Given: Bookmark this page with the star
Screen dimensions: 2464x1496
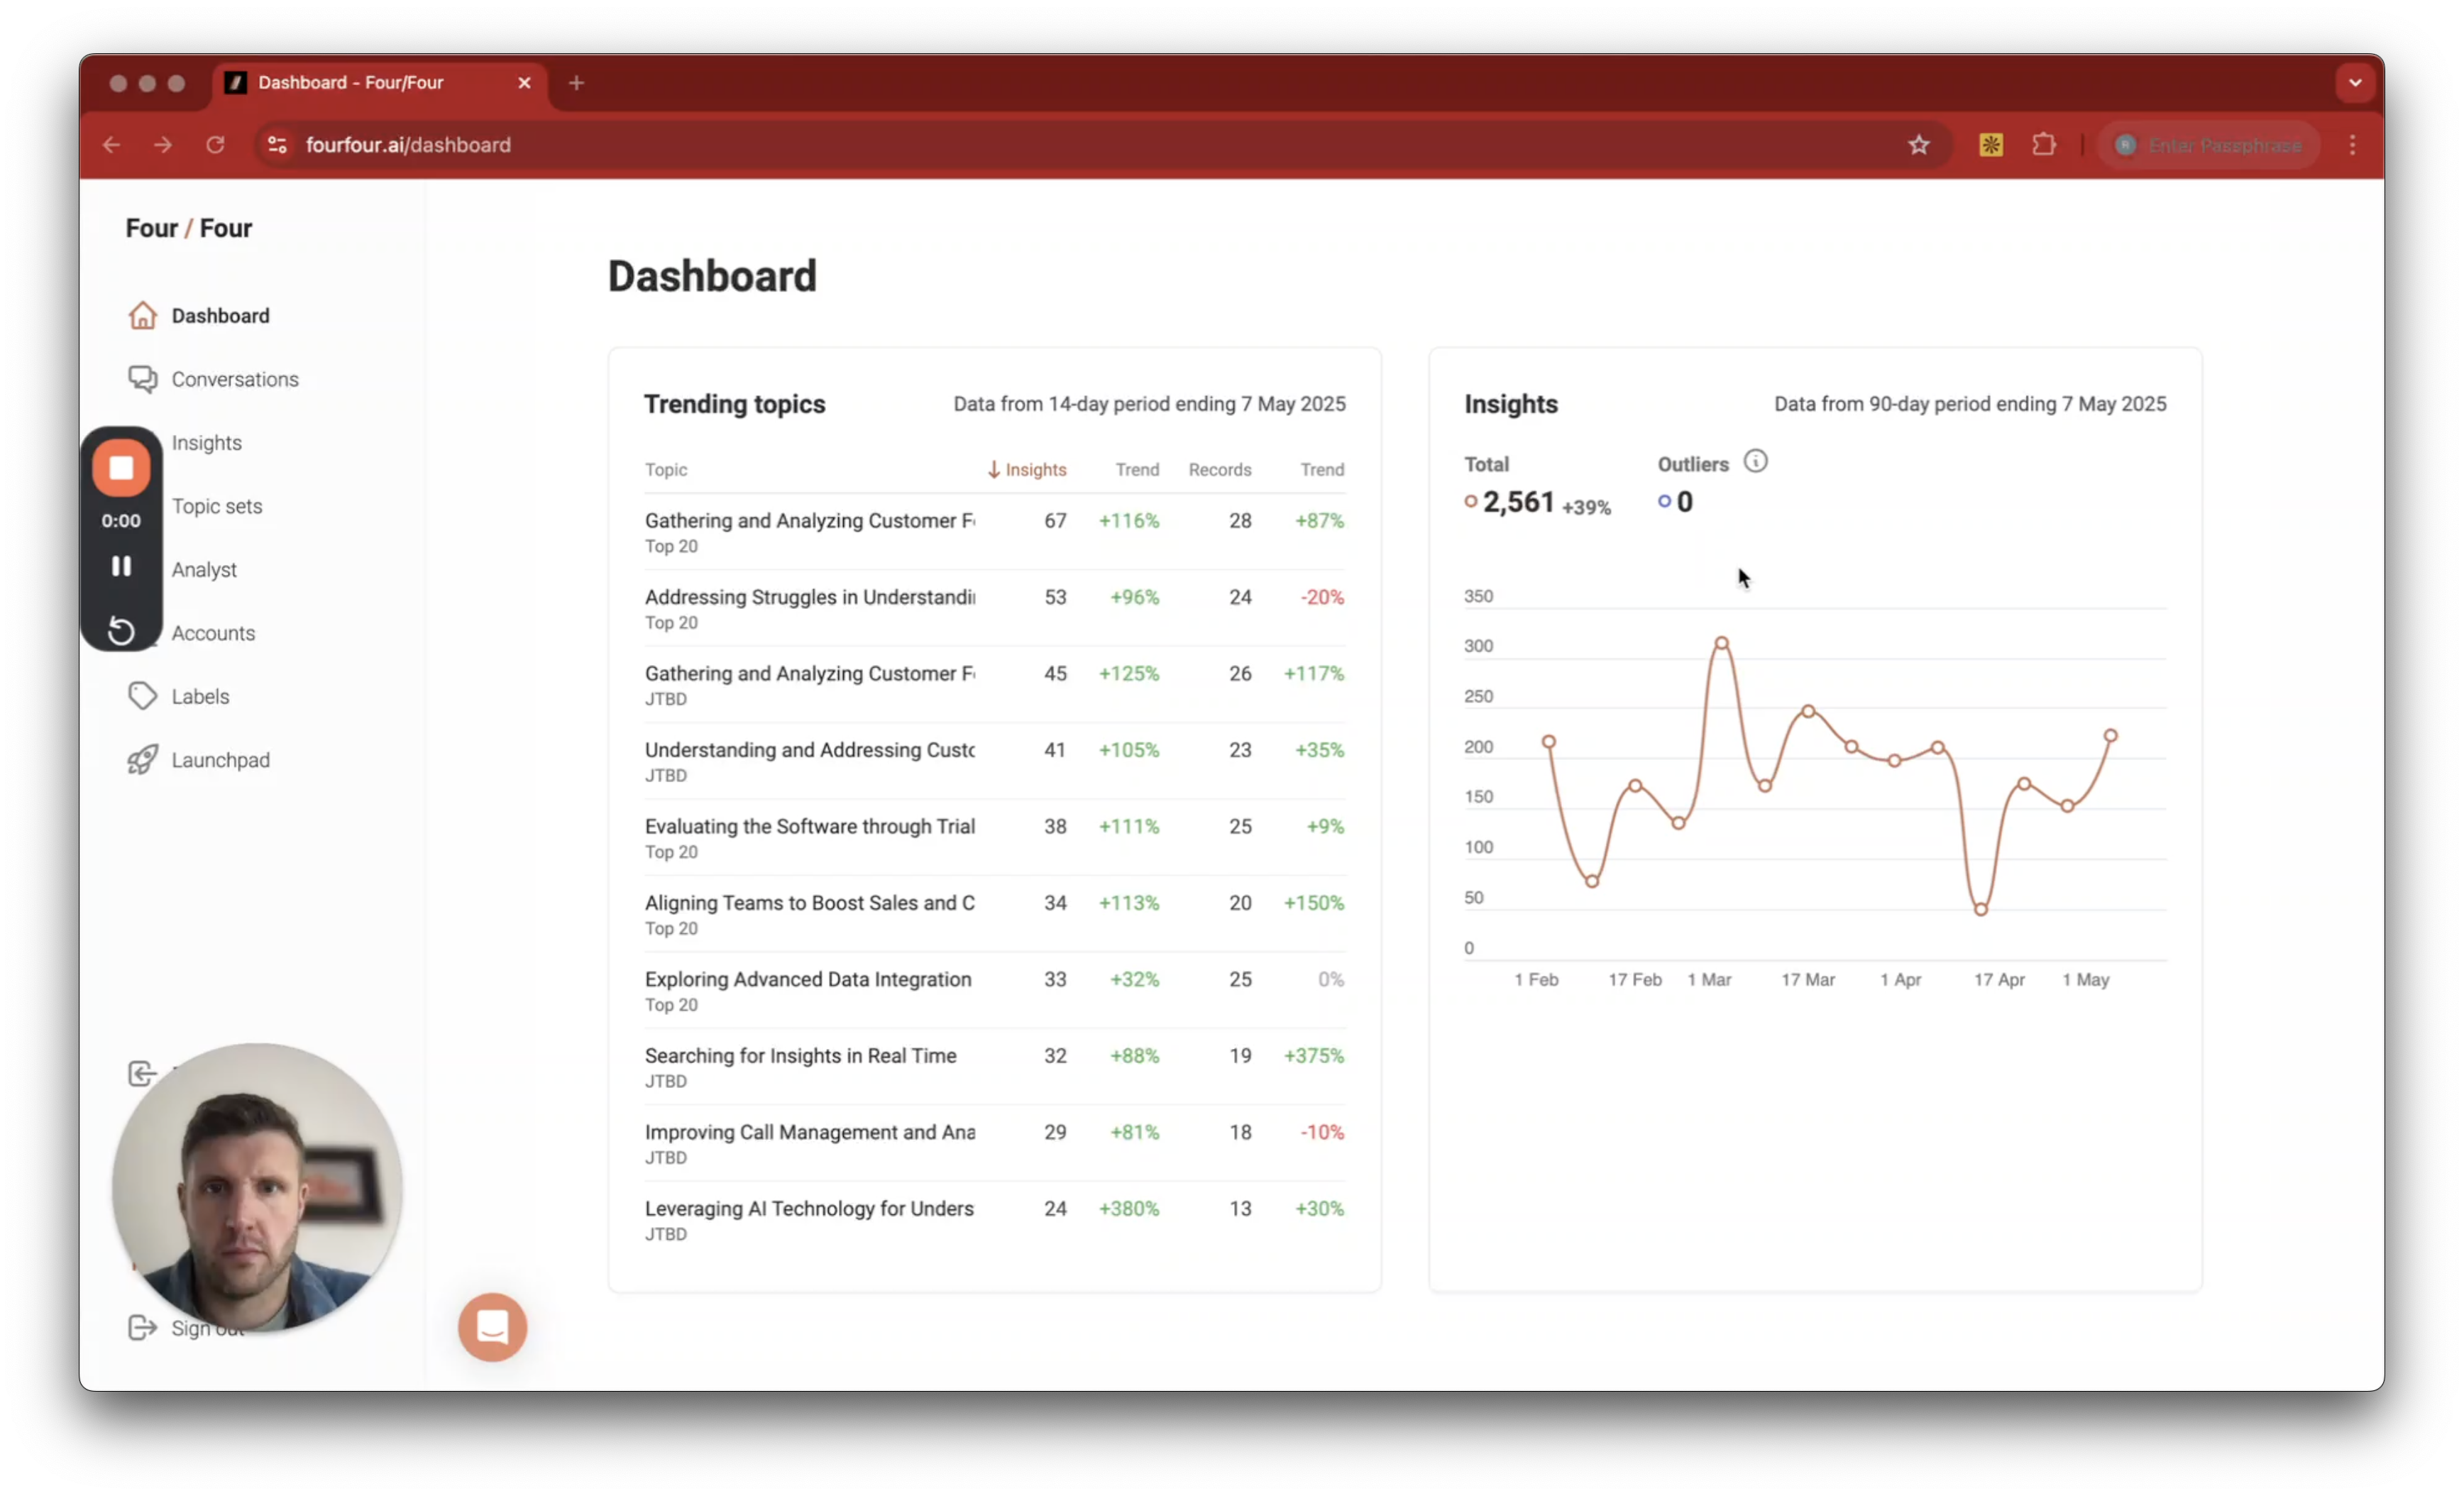Looking at the screenshot, I should (x=1918, y=145).
